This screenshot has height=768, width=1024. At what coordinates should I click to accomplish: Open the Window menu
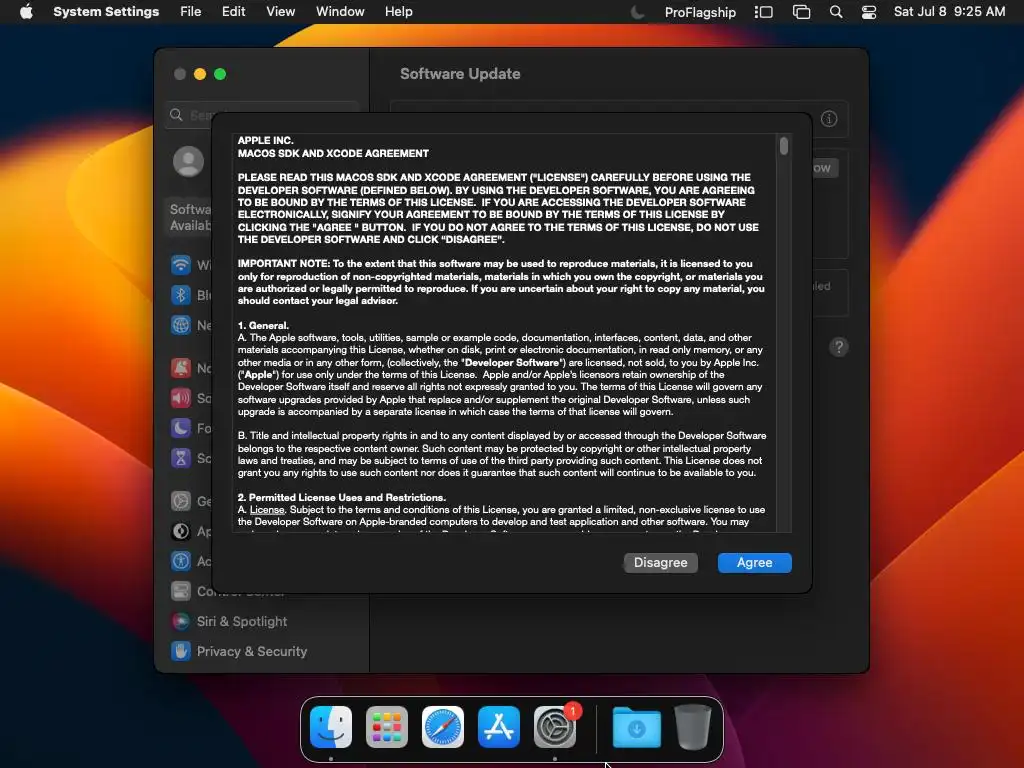(x=340, y=12)
